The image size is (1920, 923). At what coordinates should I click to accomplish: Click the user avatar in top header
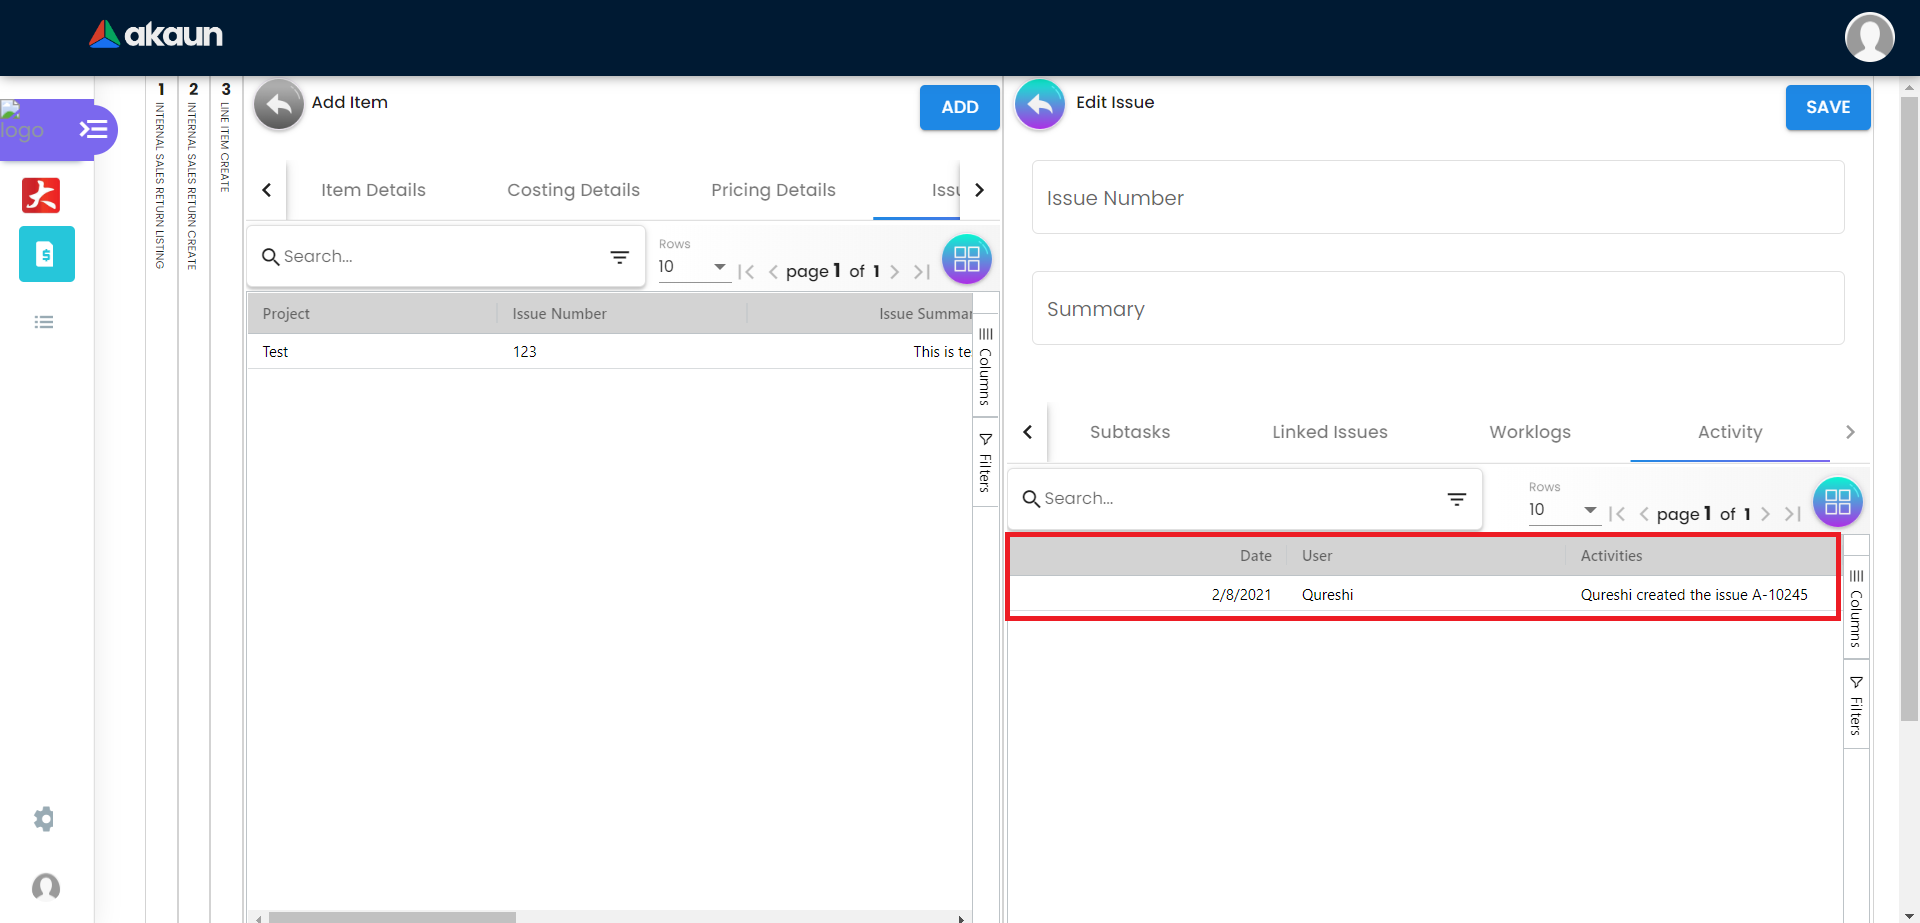[x=1869, y=37]
